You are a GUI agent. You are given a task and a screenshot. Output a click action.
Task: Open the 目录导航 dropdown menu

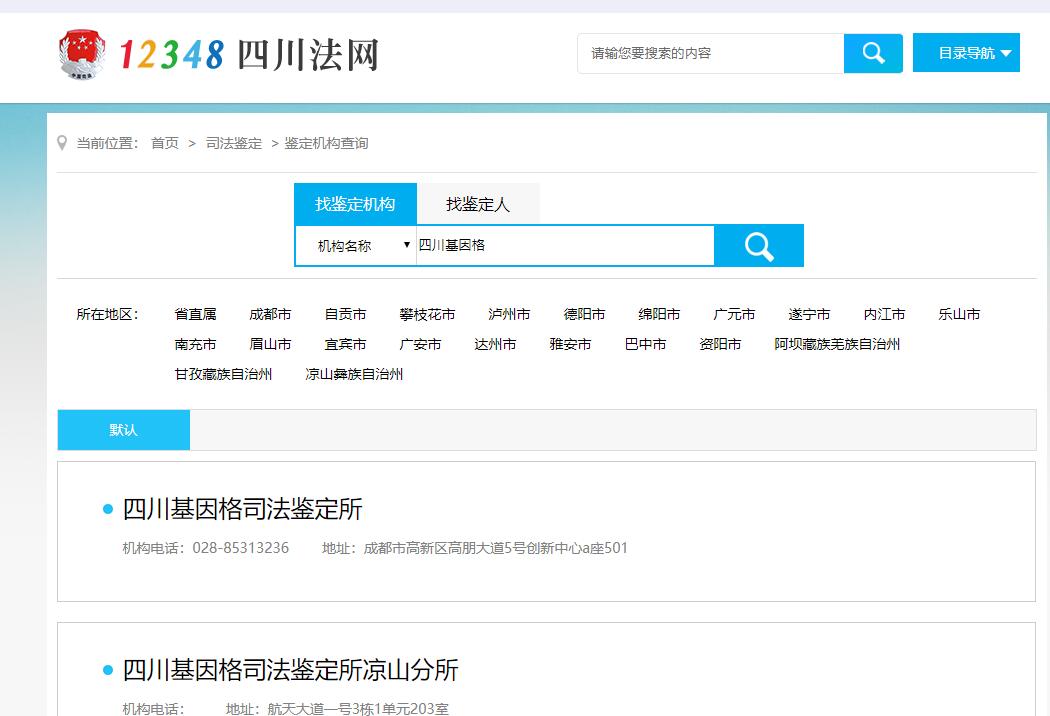tap(966, 53)
